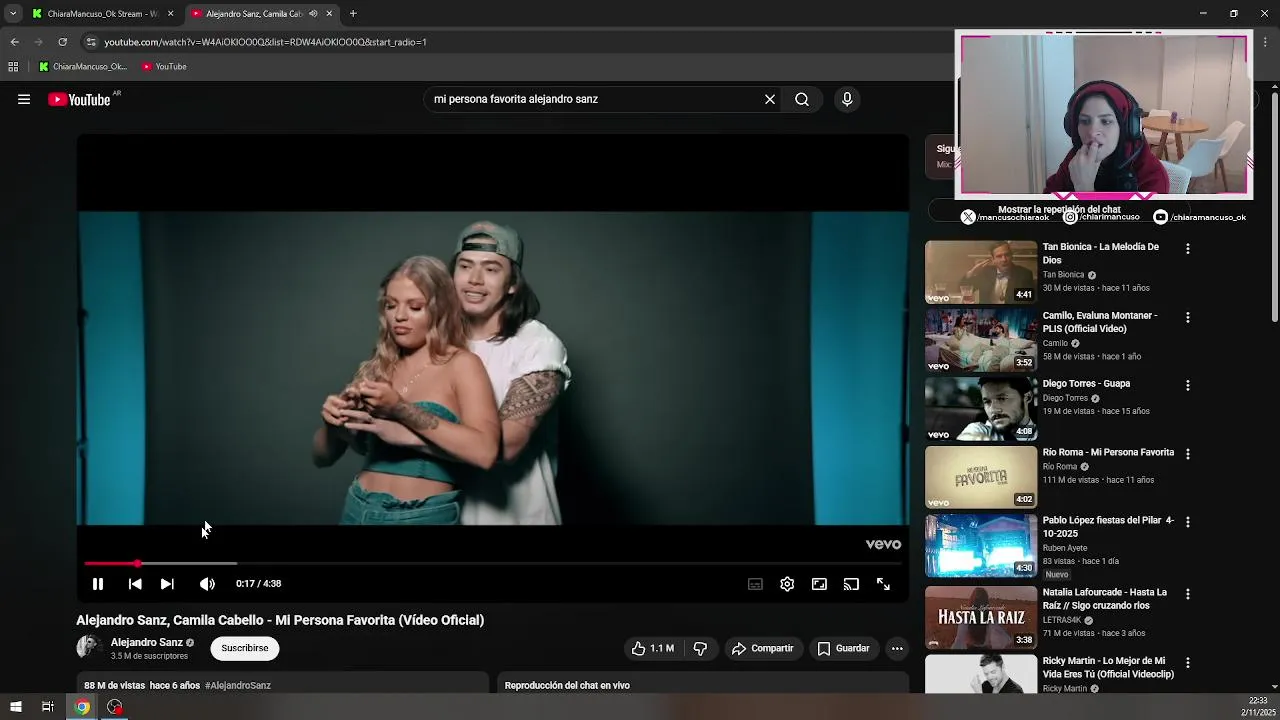The image size is (1280, 720).
Task: Open options for Natalia Lafourcade video
Action: coord(1188,594)
